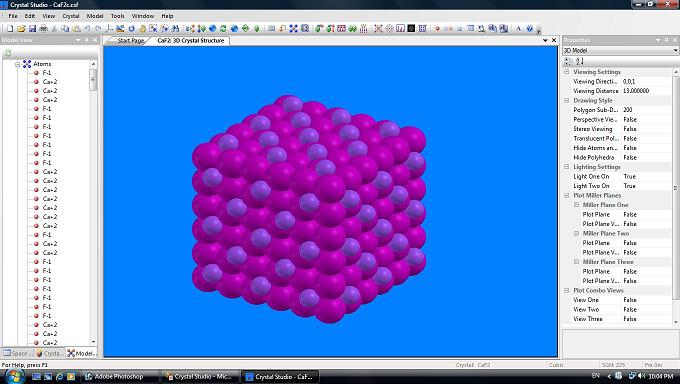680x384 pixels.
Task: Open the Crystal menu
Action: click(x=71, y=16)
